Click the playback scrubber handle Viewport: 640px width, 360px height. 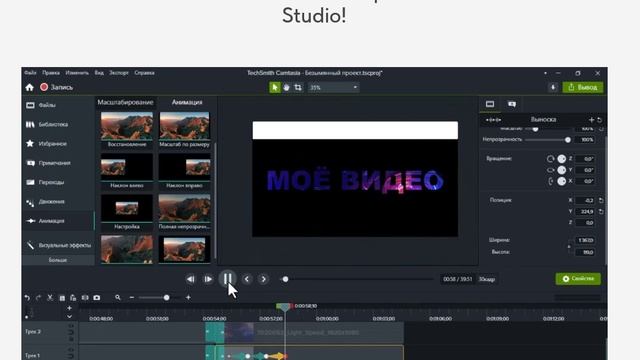click(x=285, y=279)
